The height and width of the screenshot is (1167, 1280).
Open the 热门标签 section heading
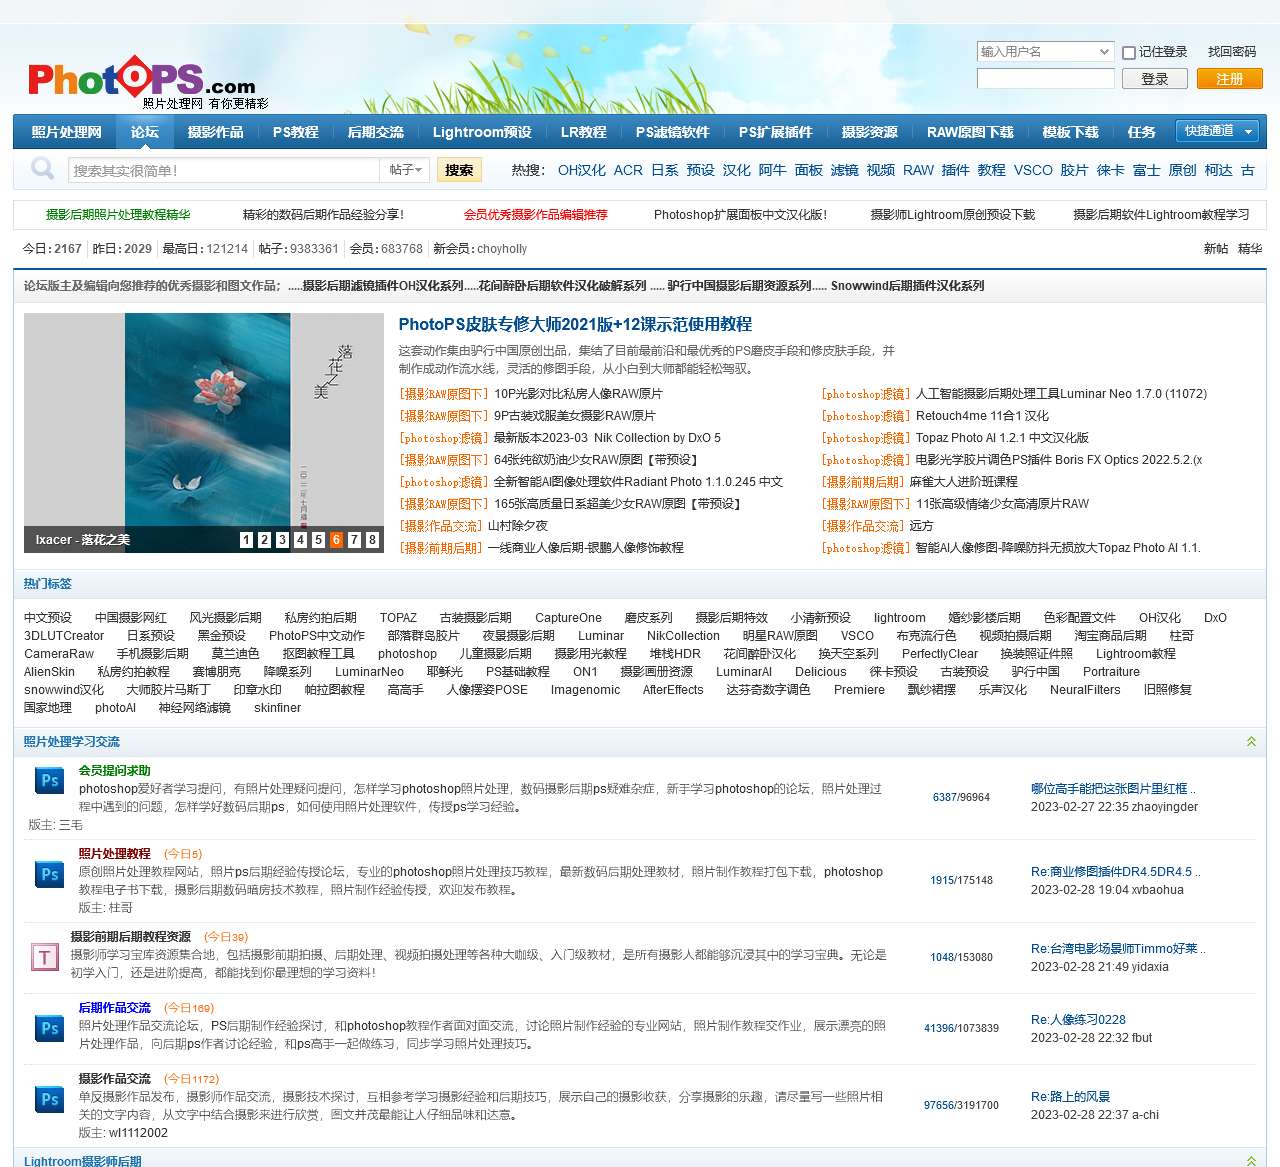coord(48,584)
